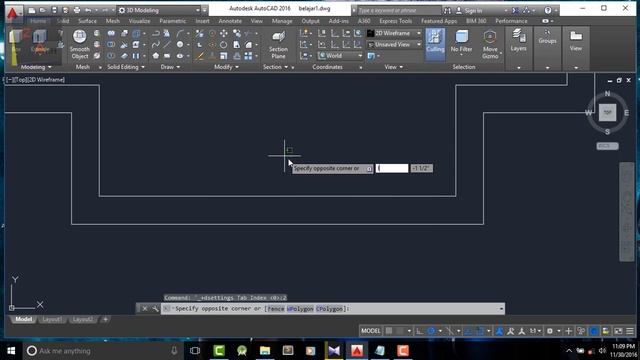The height and width of the screenshot is (360, 640).
Task: Open the View panel folder button
Action: tap(576, 41)
